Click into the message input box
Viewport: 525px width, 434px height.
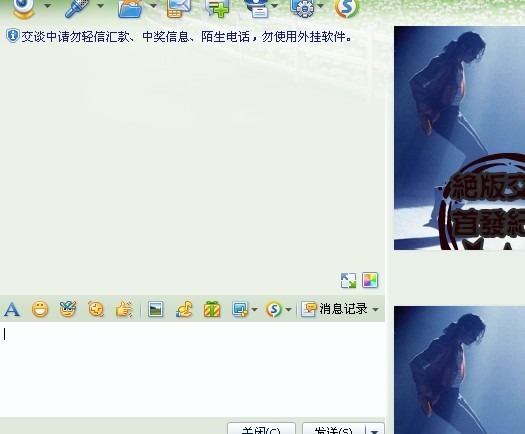pyautogui.click(x=193, y=370)
